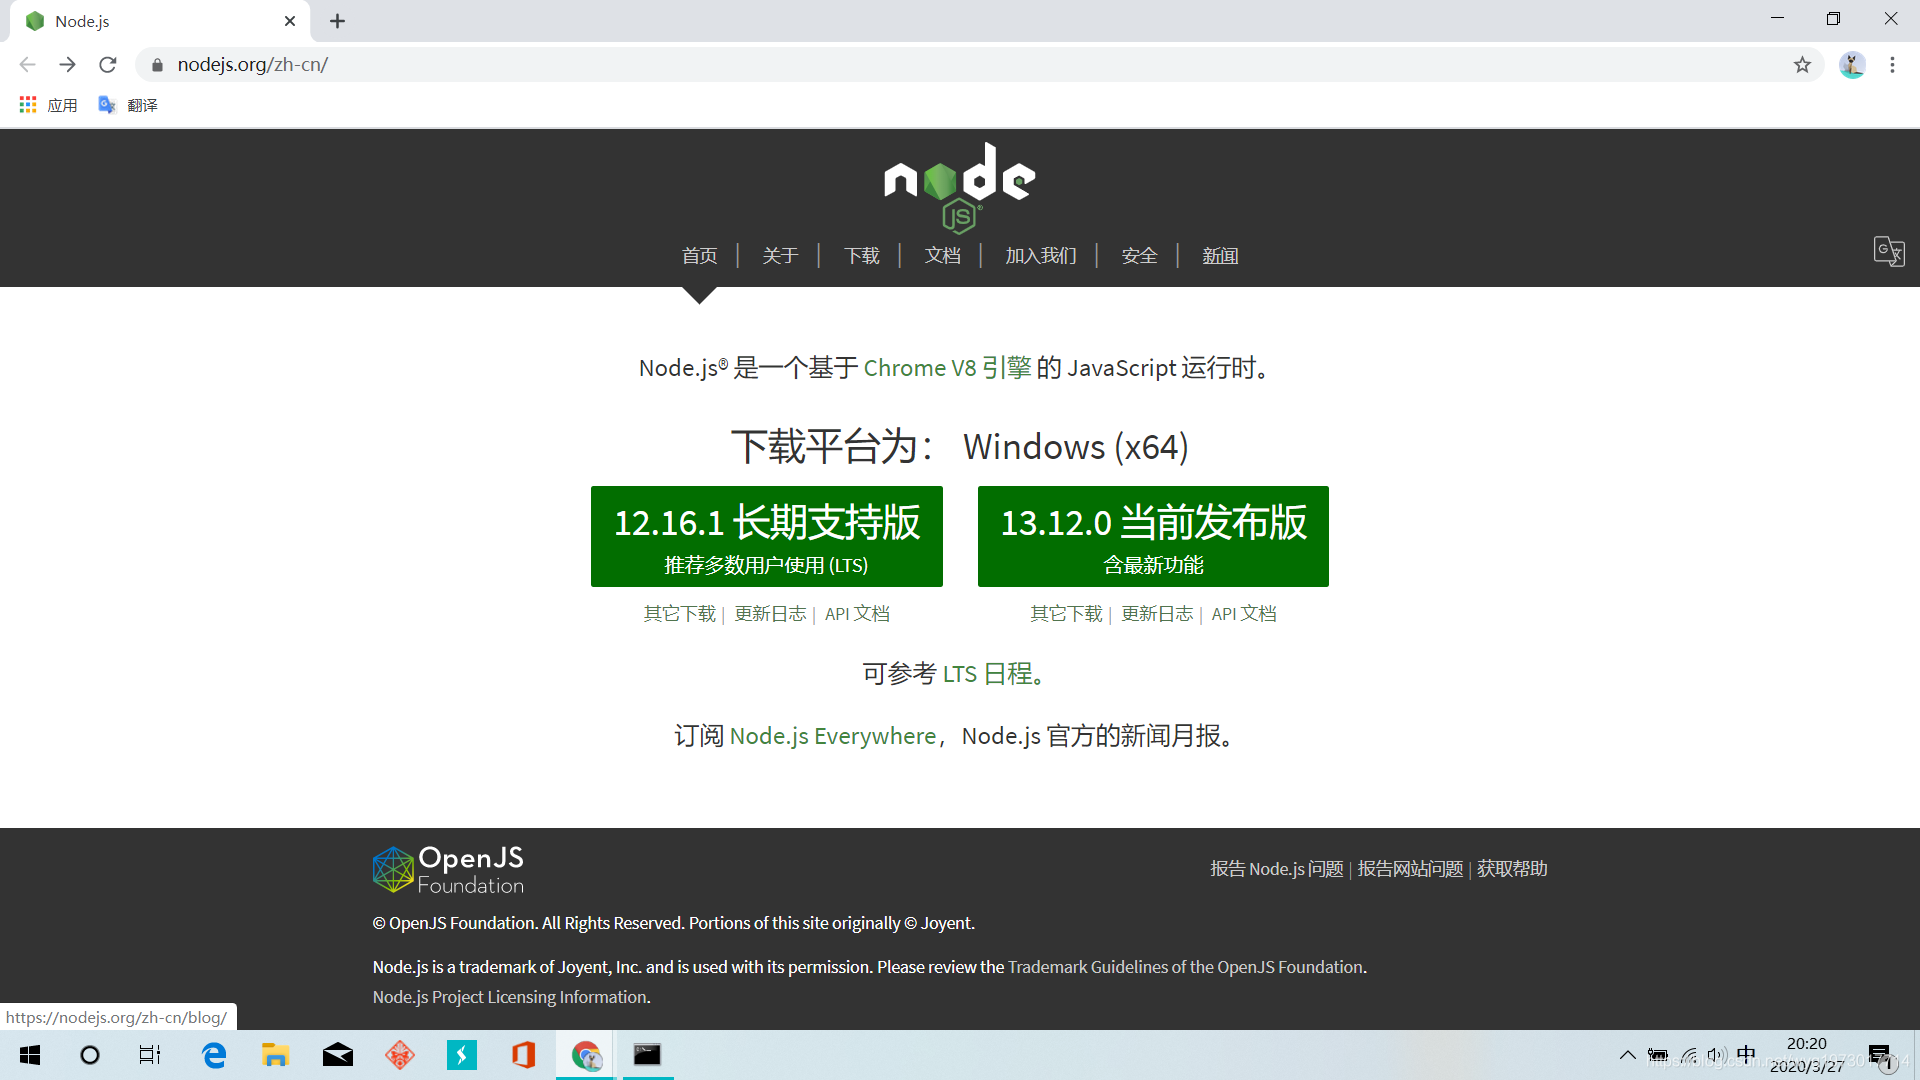The width and height of the screenshot is (1920, 1080).
Task: Open 新闻 in nav menu
Action: click(1220, 256)
